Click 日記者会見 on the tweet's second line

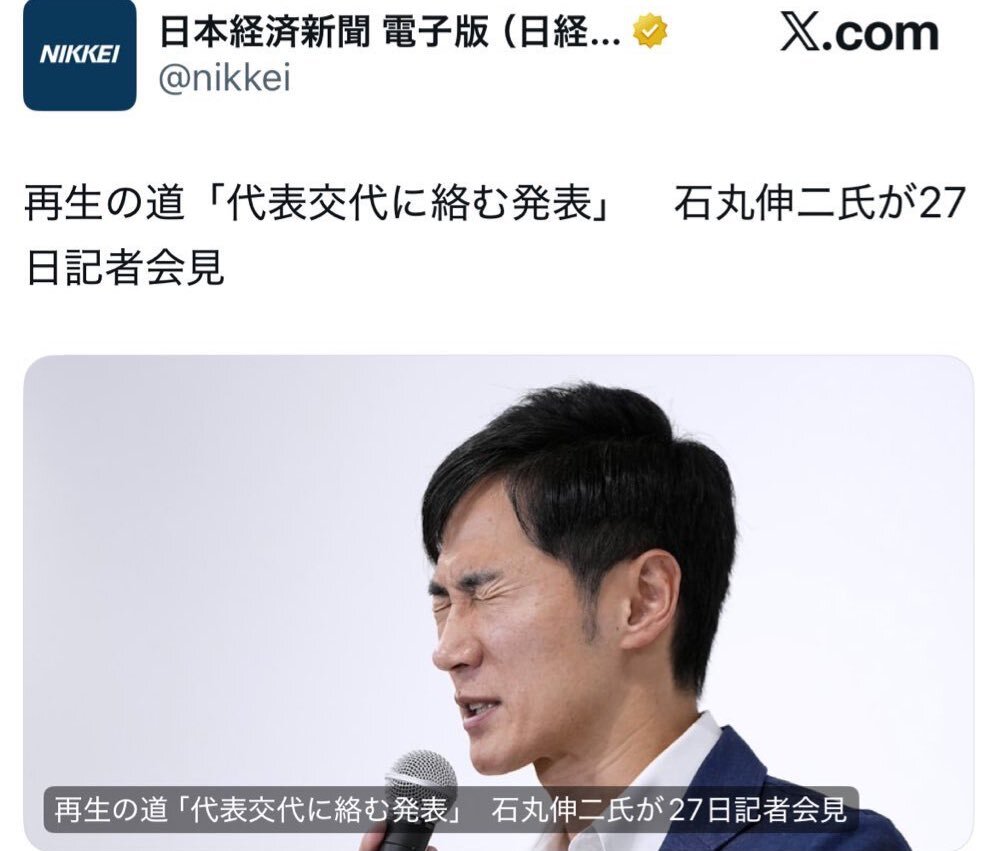point(125,268)
